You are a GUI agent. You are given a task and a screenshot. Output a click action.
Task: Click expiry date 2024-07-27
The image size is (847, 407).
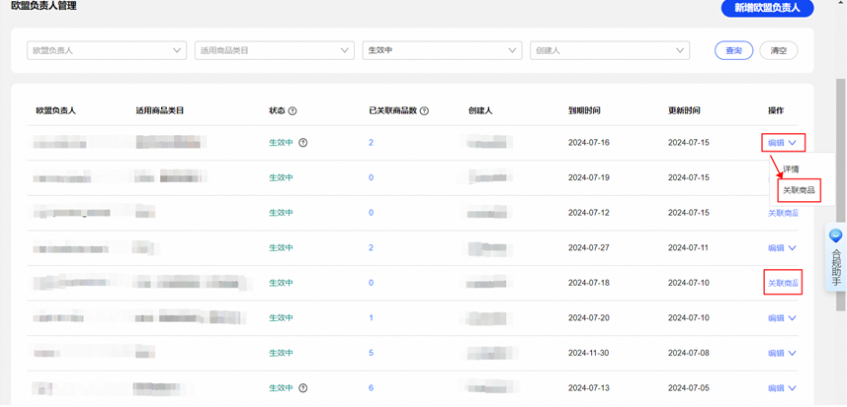(589, 248)
